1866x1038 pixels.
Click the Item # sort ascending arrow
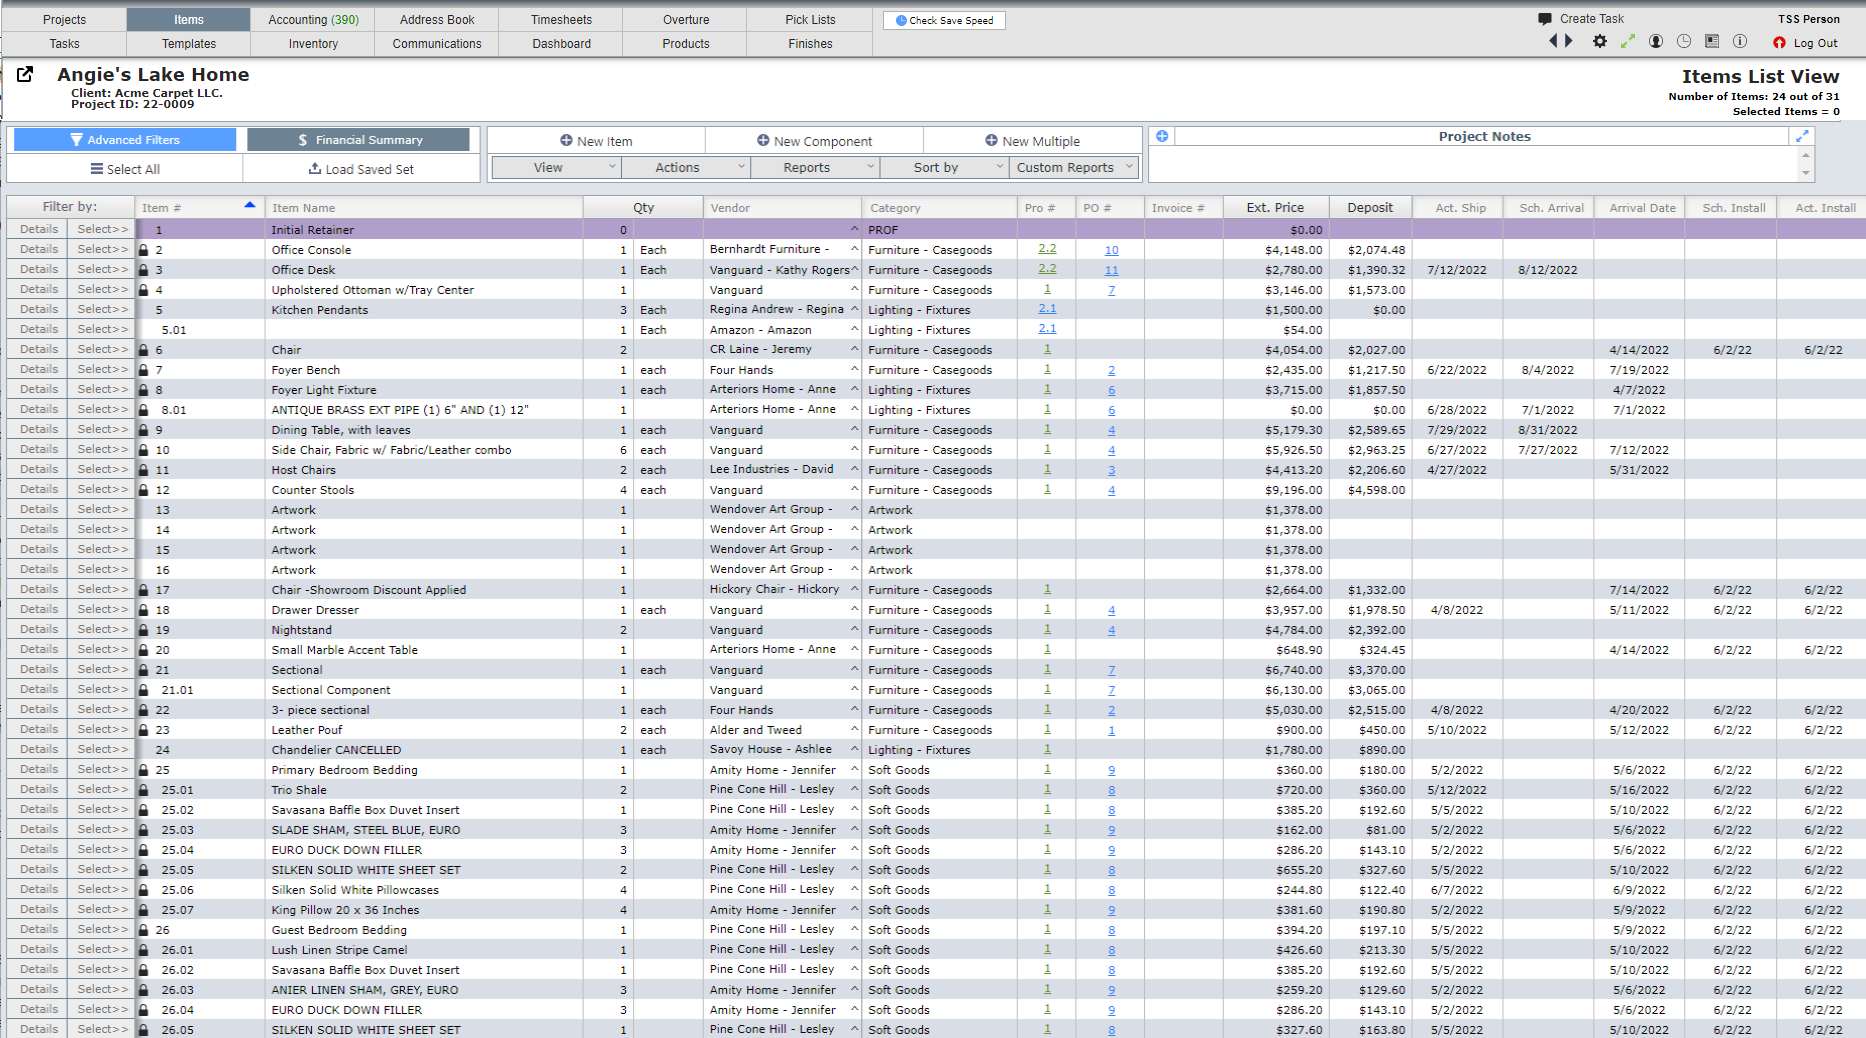[250, 205]
